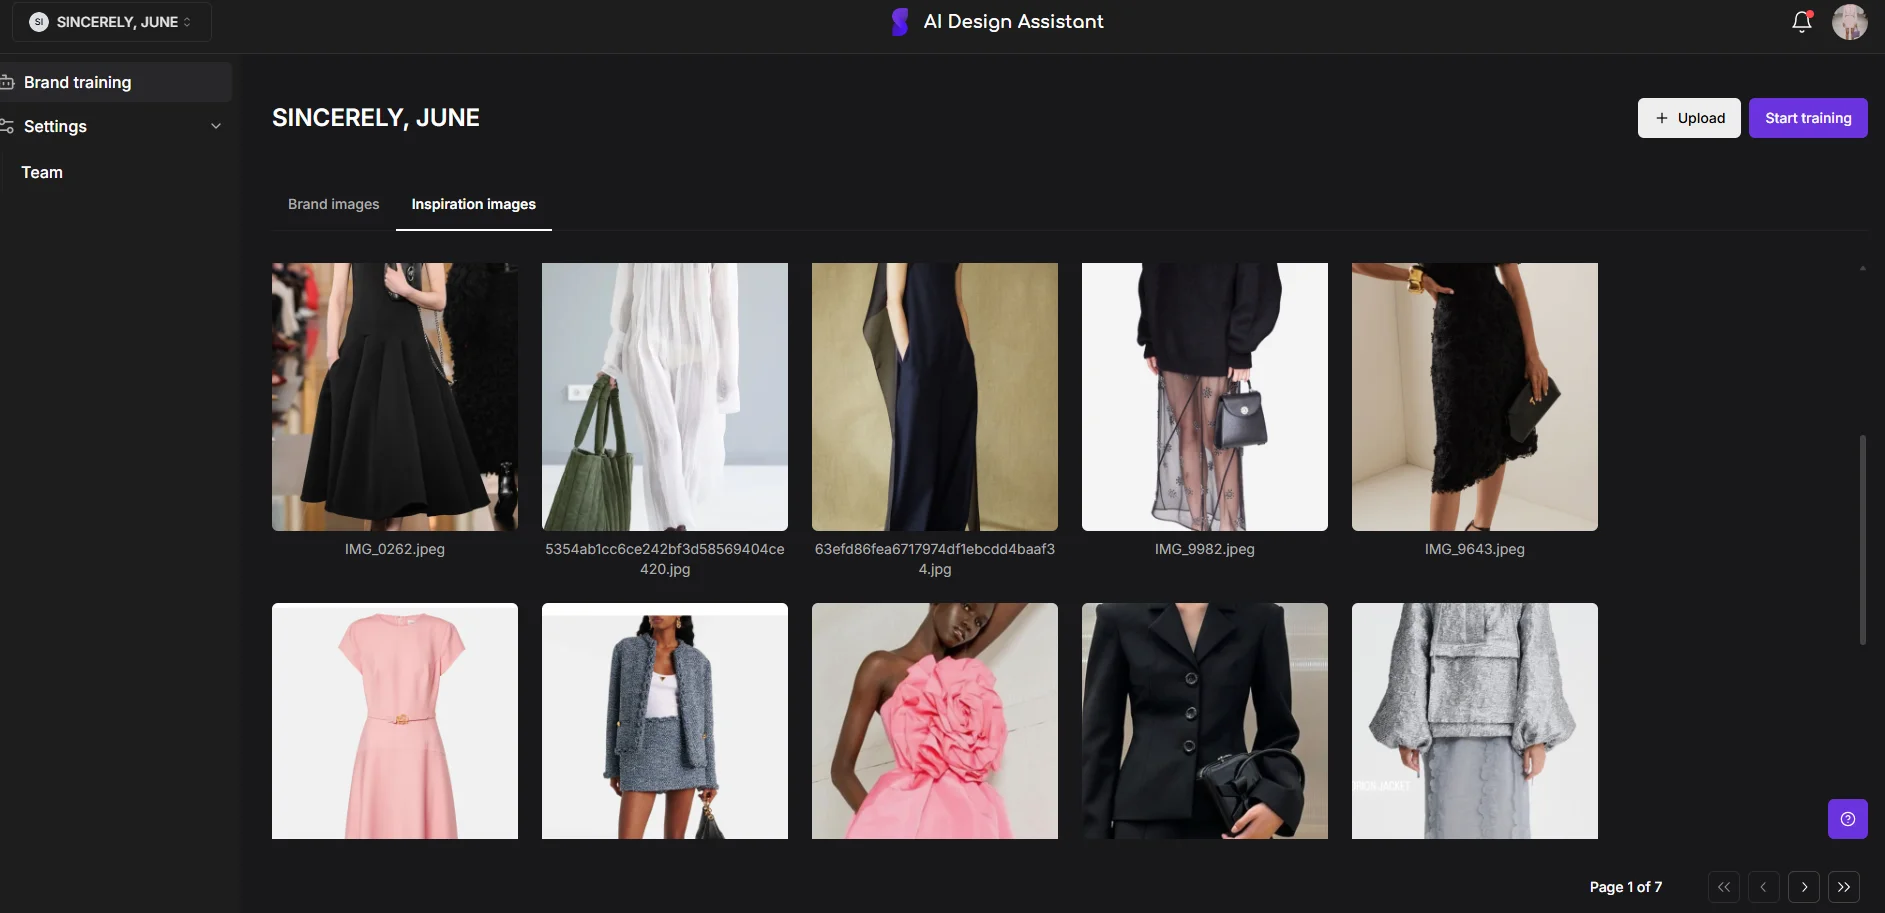Select the Inspiration images tab

473,204
